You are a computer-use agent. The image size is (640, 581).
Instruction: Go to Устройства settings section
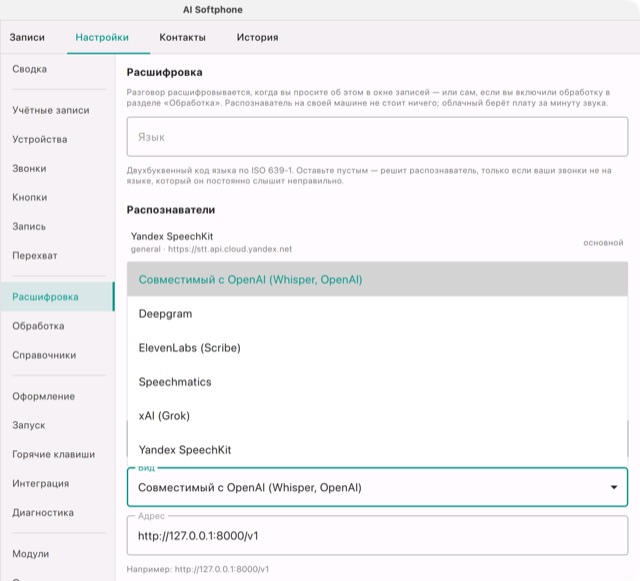point(58,139)
